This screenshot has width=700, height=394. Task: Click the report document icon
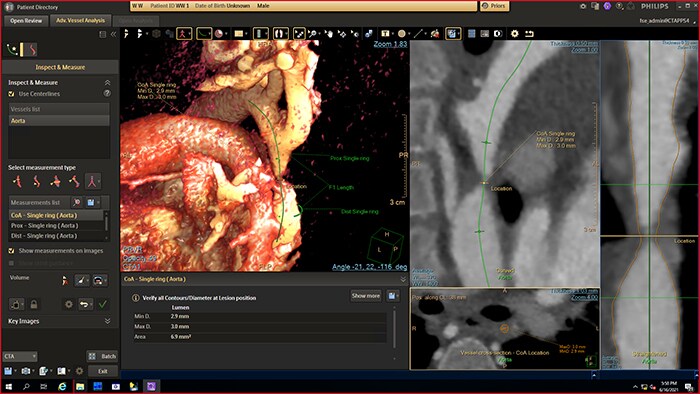(43, 371)
